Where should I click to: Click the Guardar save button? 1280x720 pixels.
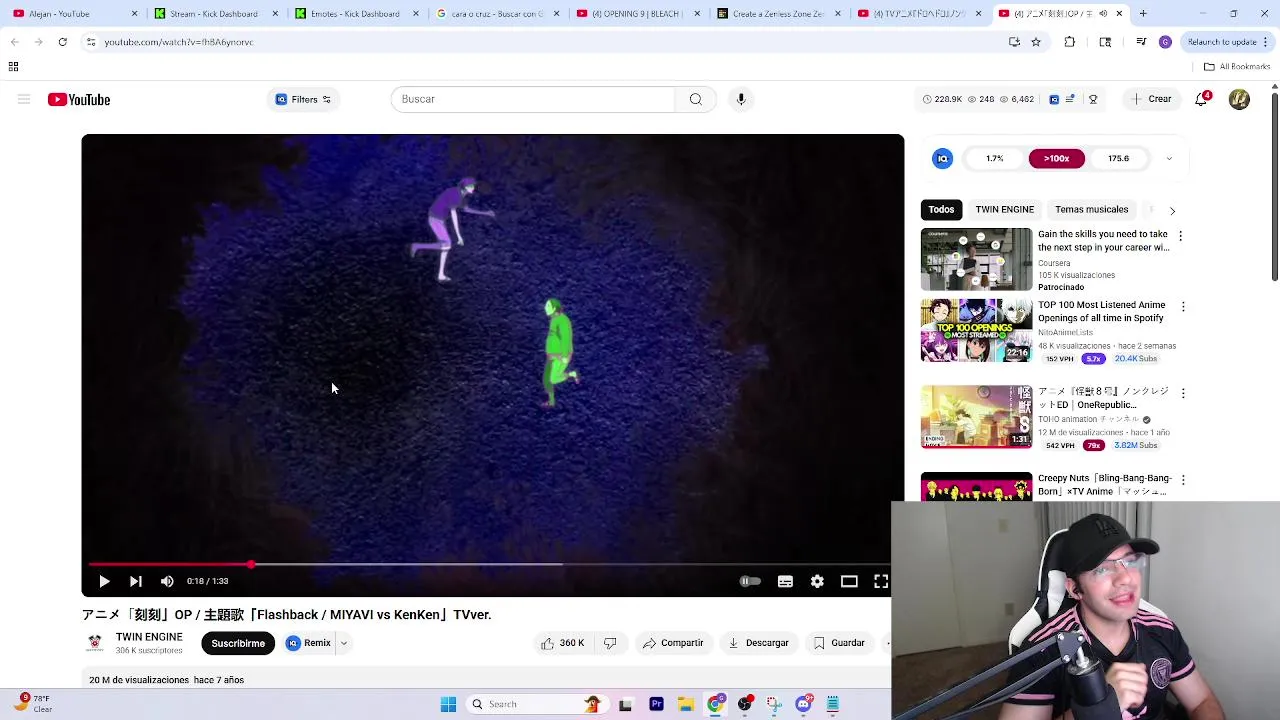pos(839,643)
